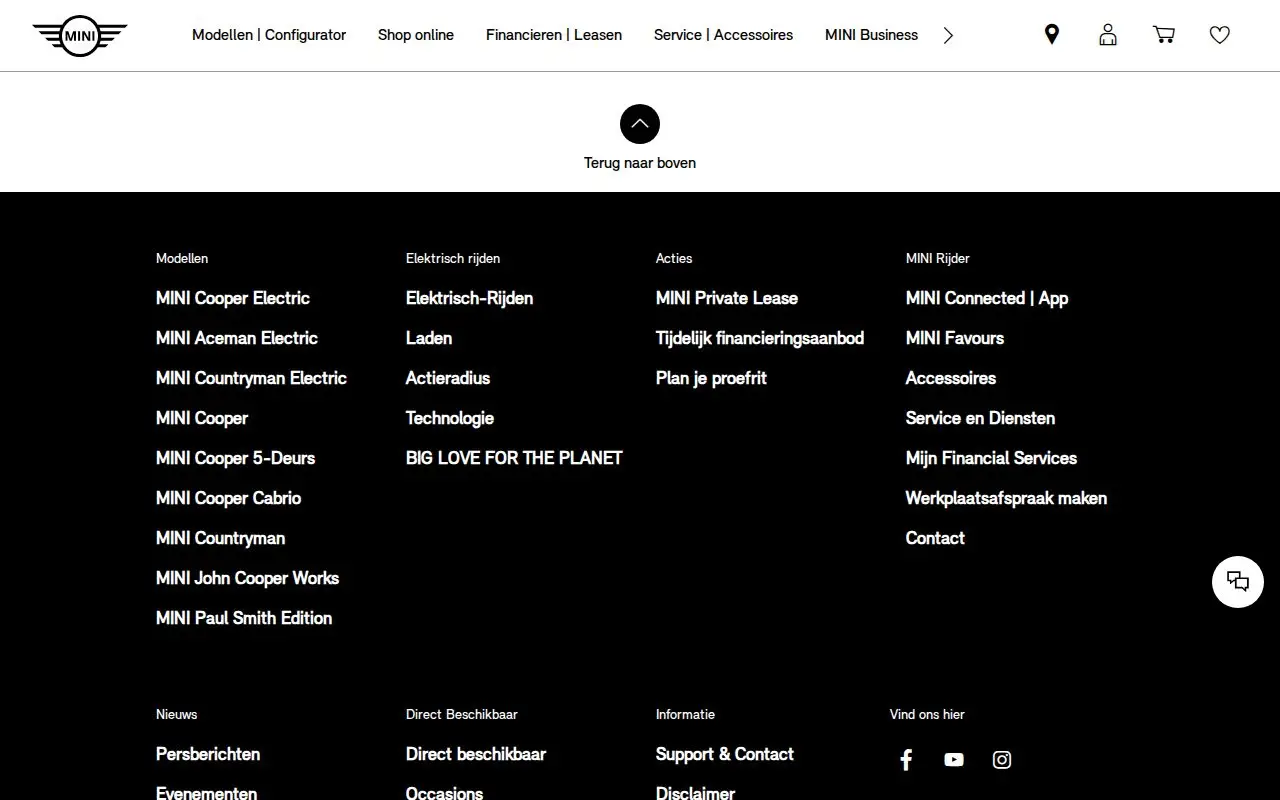This screenshot has height=800, width=1280.
Task: Open the MINI Business menu
Action: 871,35
